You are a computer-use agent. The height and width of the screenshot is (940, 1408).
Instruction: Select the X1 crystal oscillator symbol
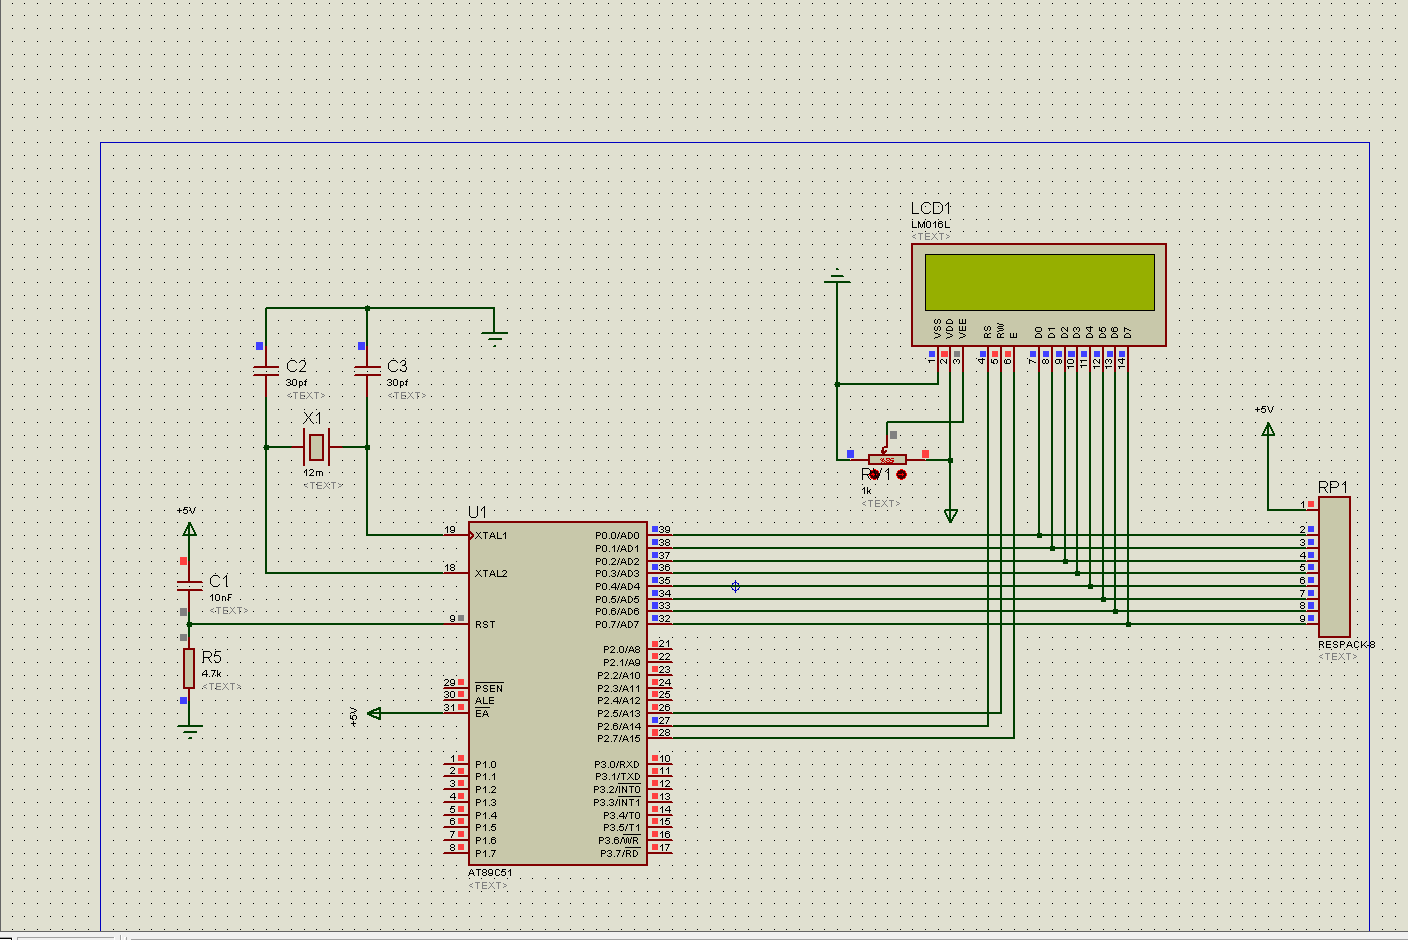coord(316,446)
